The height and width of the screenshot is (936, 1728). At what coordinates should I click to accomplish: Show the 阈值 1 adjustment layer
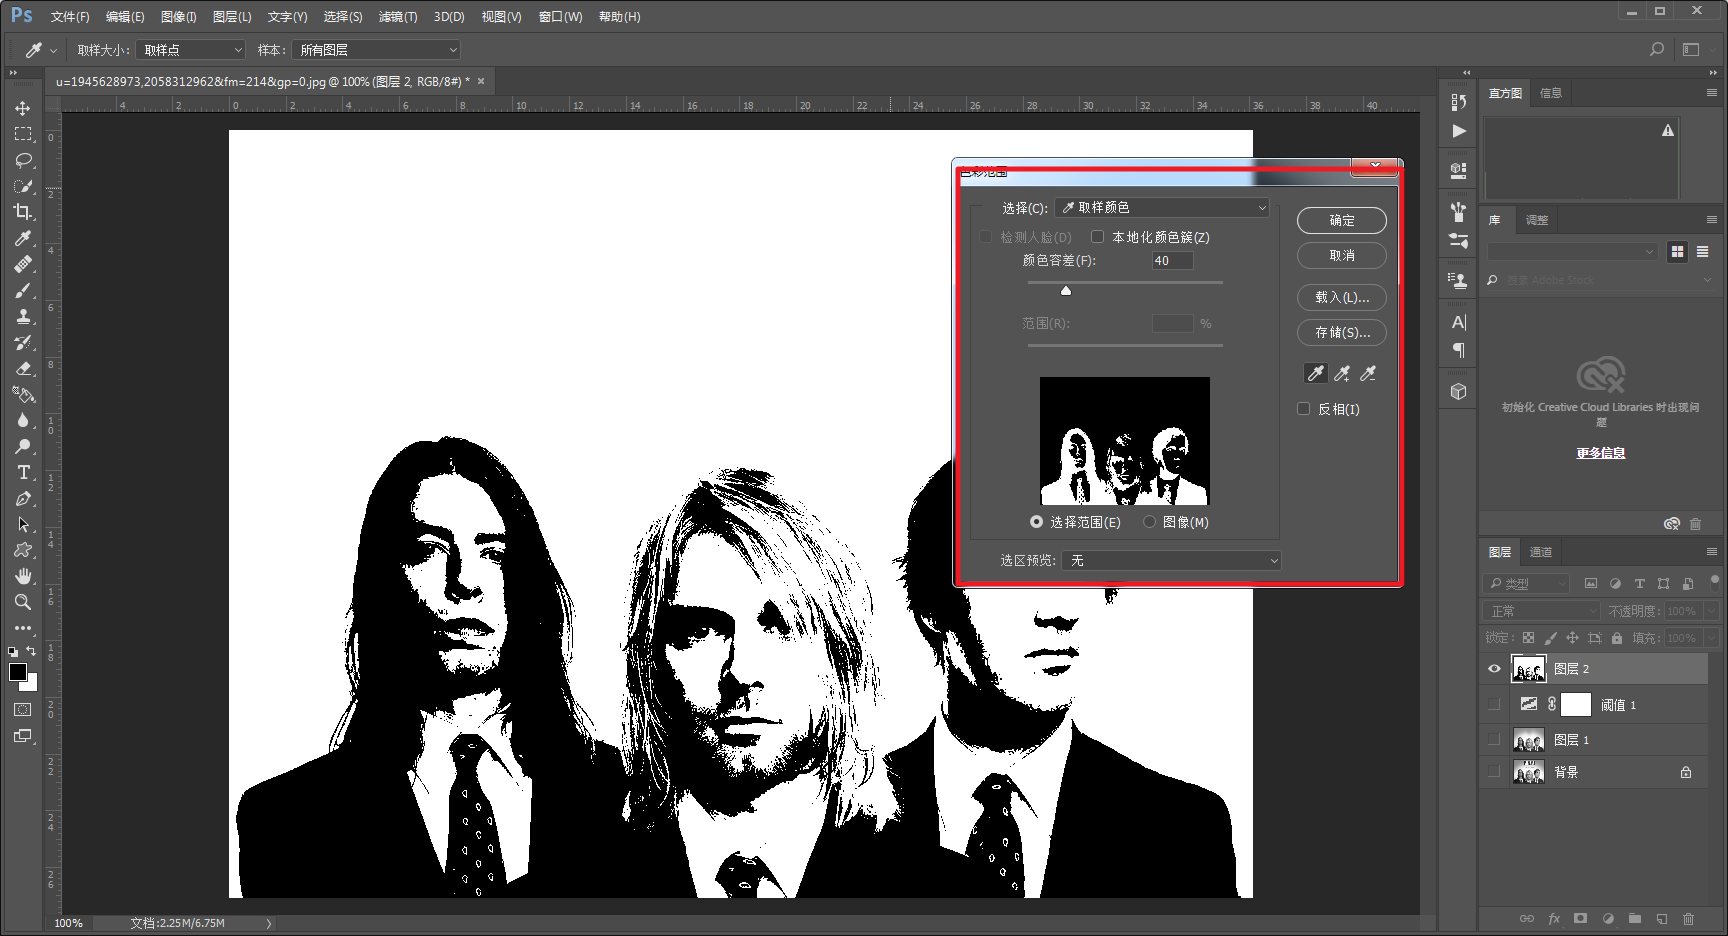tap(1494, 705)
